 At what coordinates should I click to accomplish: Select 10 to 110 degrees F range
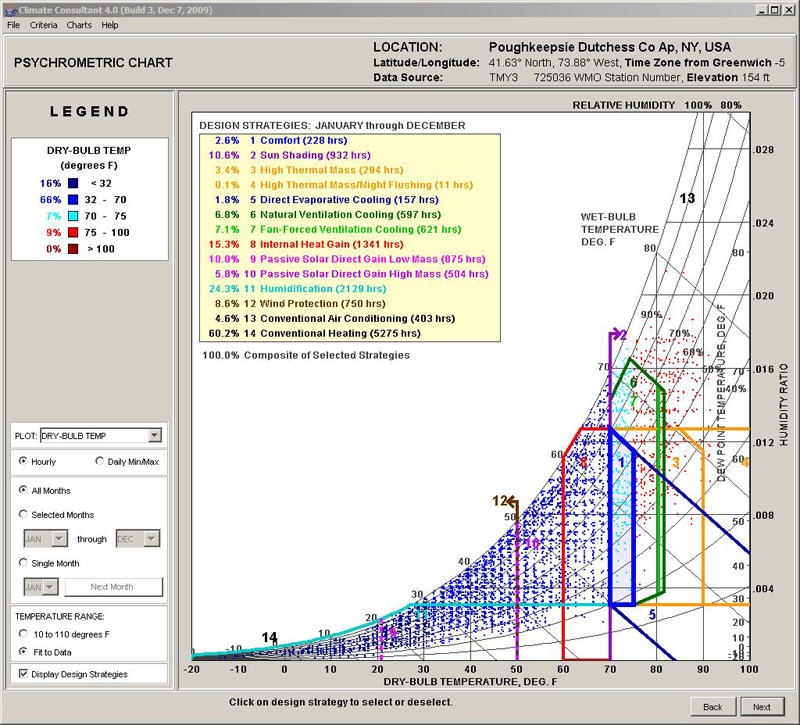coord(24,633)
